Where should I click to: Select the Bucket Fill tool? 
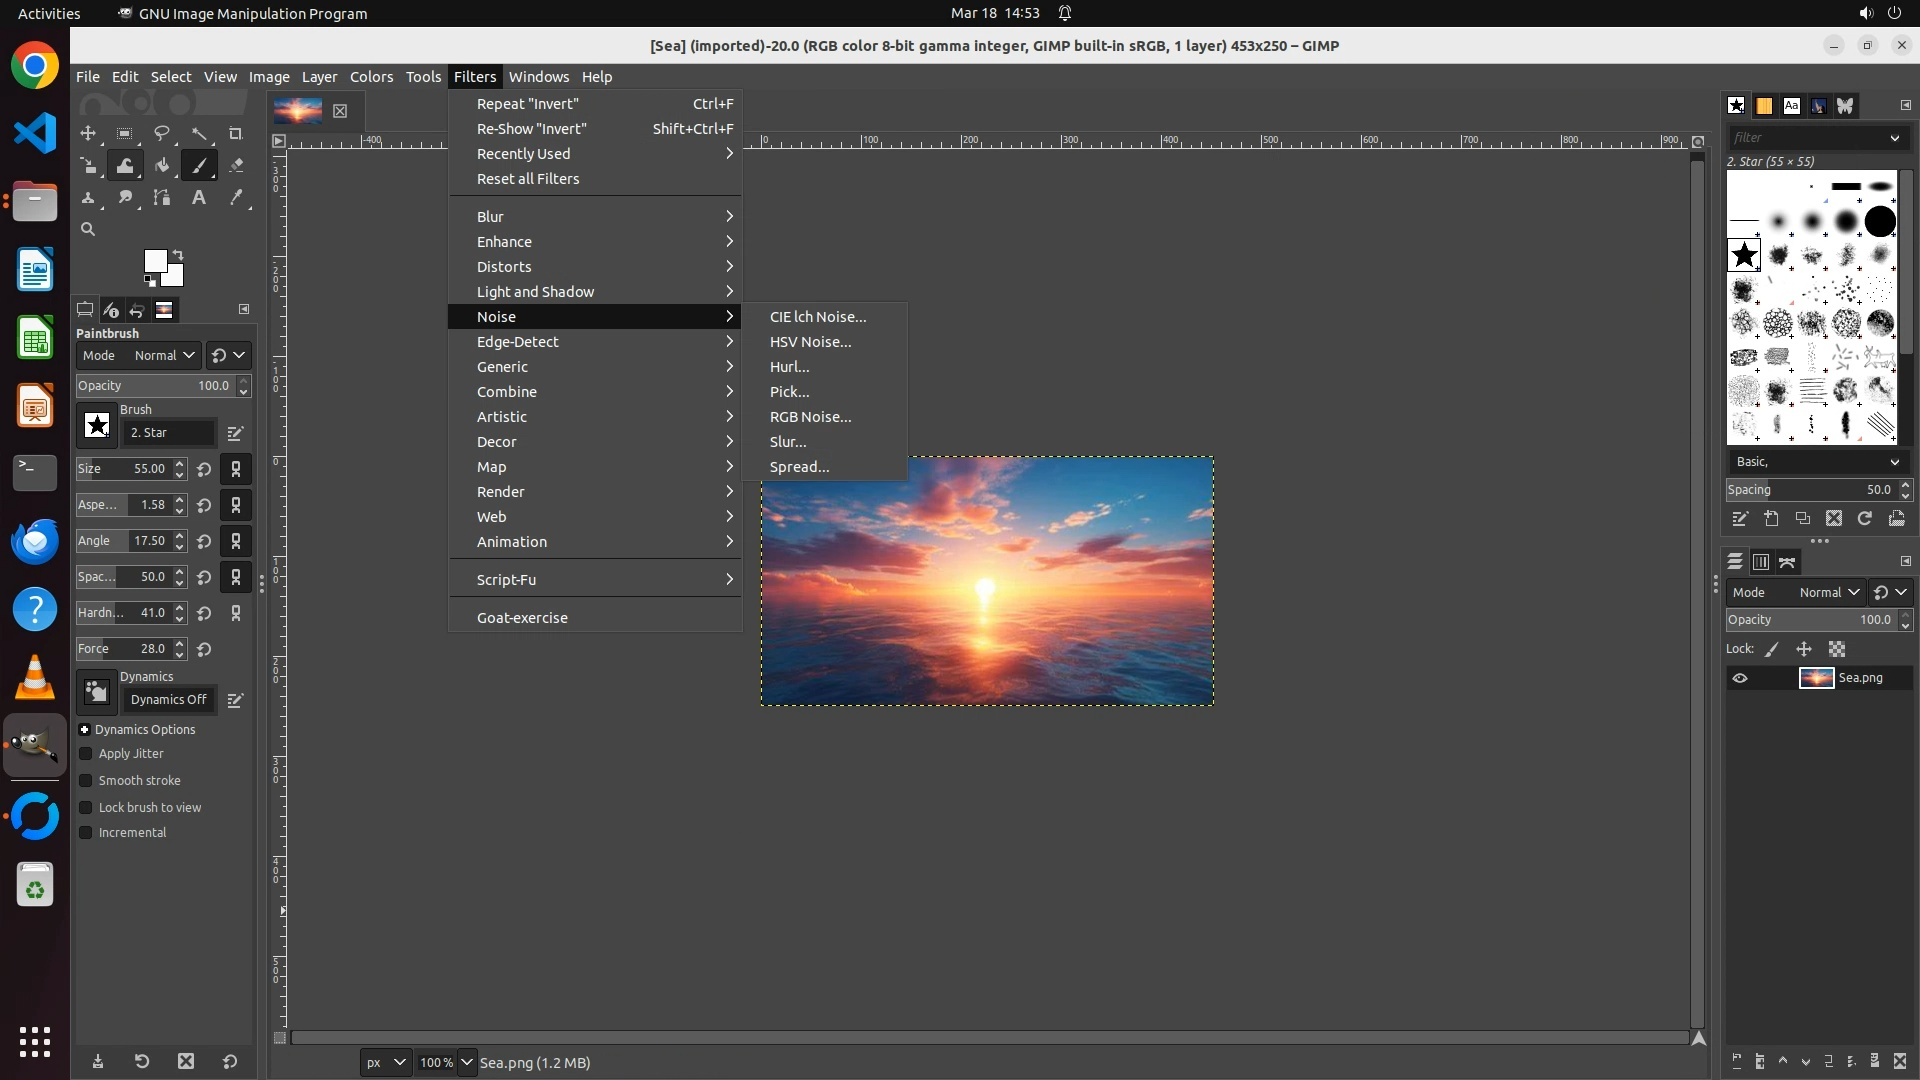pos(162,165)
